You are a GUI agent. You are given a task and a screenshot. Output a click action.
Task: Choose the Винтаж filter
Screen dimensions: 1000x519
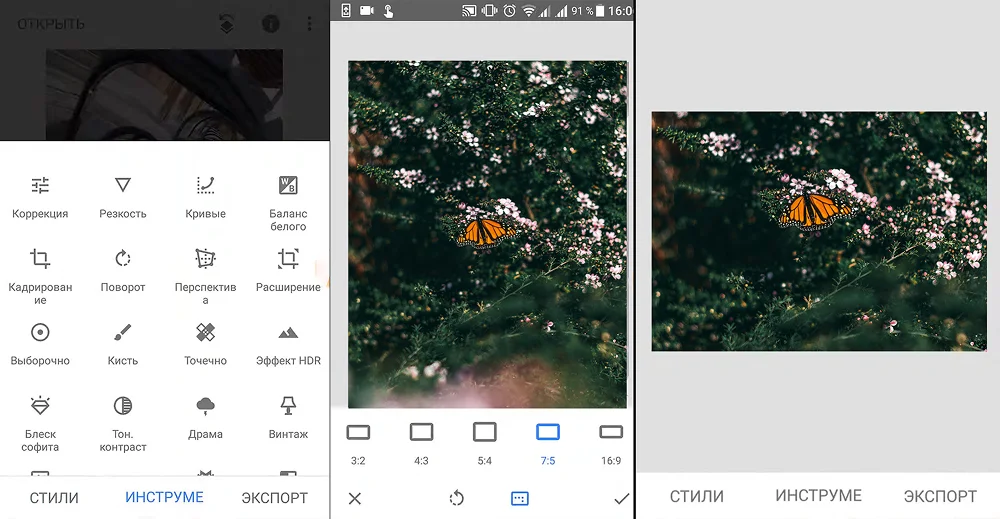(288, 418)
